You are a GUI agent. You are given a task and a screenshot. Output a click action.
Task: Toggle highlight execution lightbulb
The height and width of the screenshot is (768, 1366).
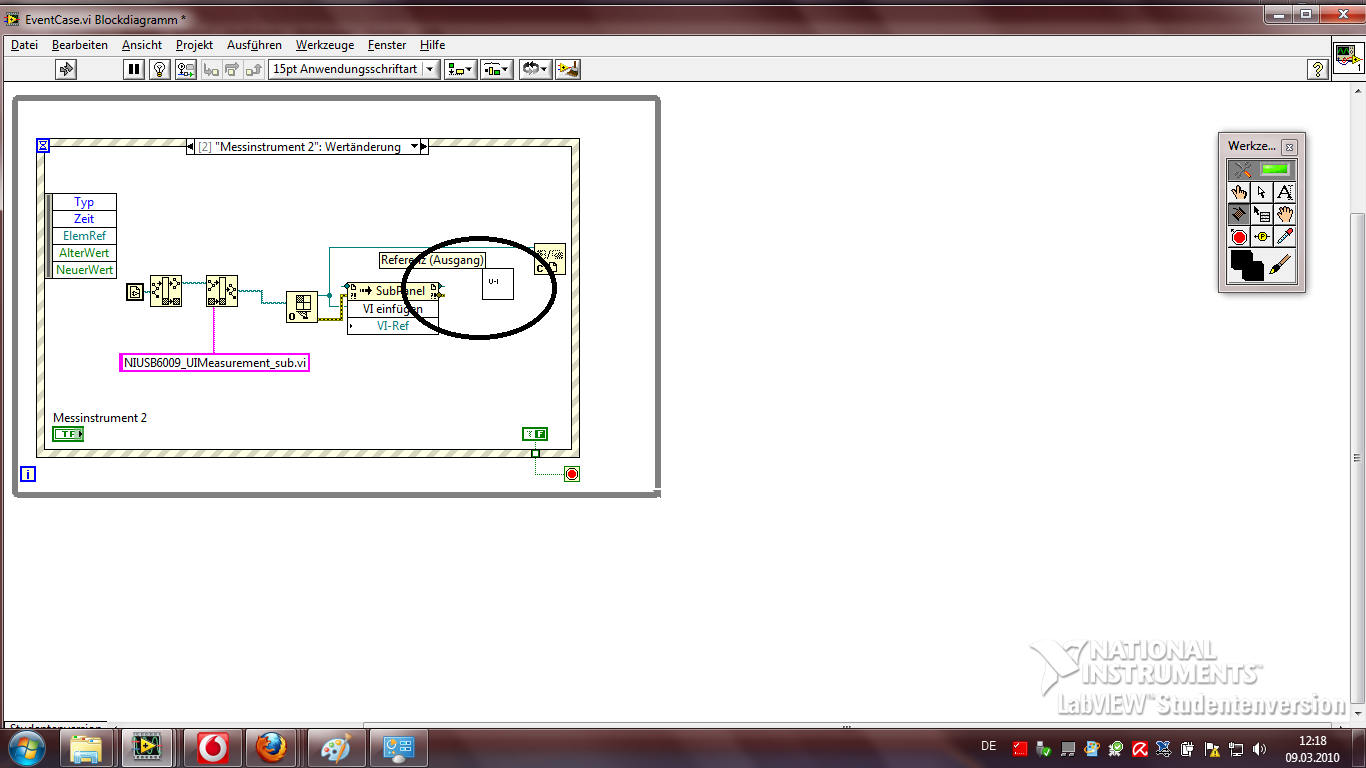point(159,69)
